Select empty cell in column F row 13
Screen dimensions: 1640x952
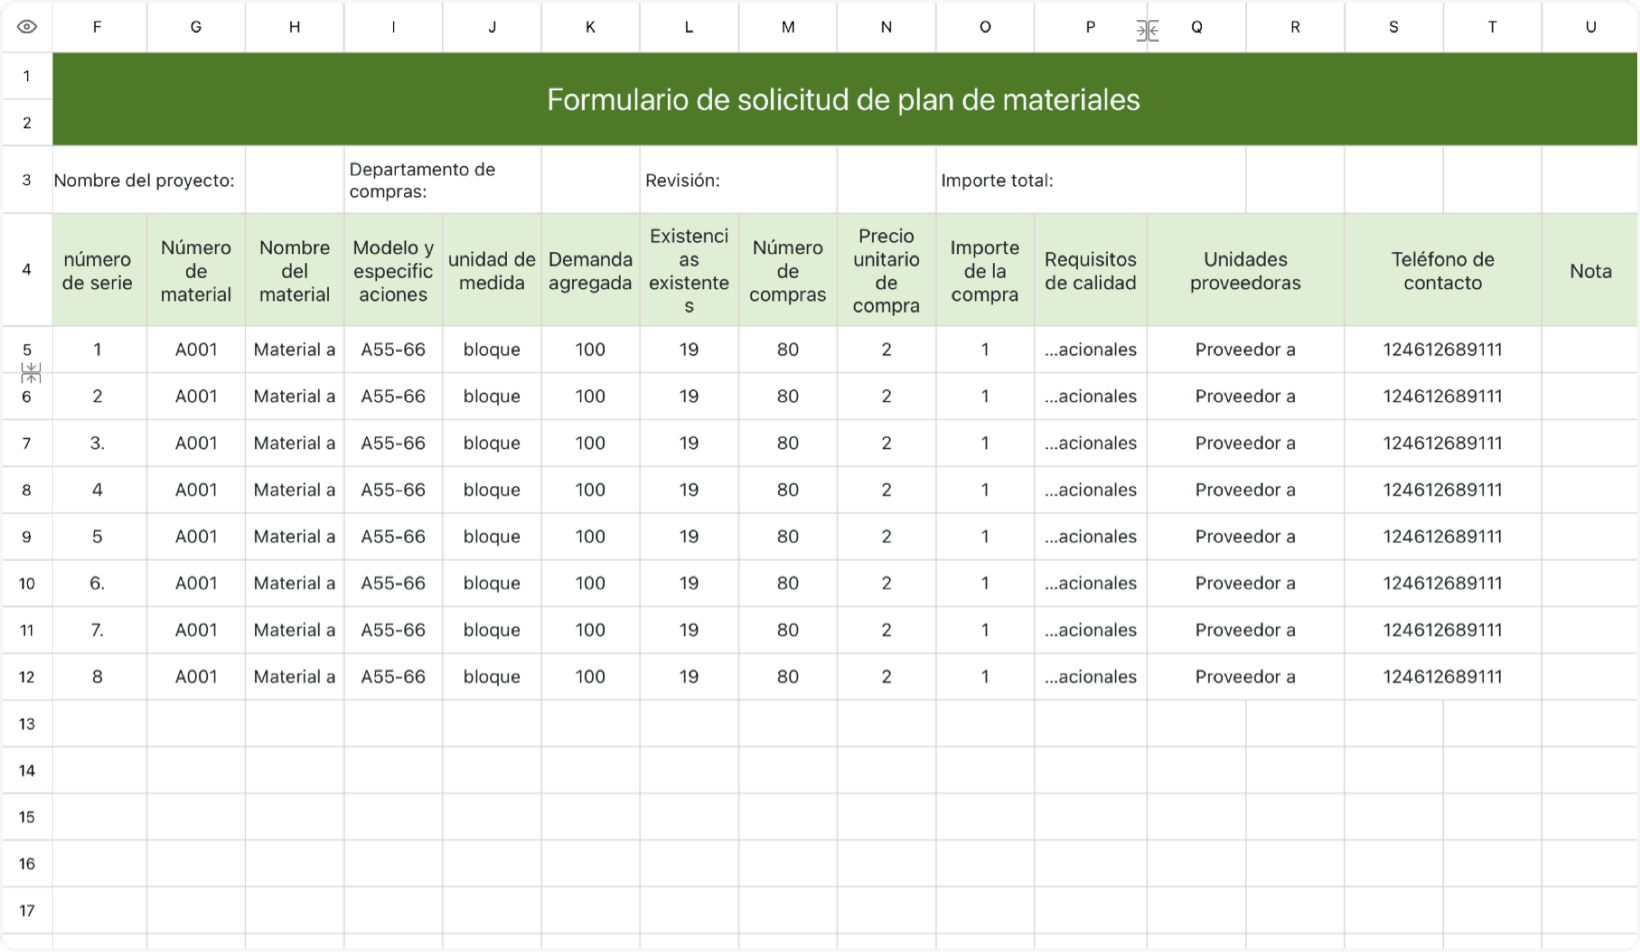click(97, 724)
